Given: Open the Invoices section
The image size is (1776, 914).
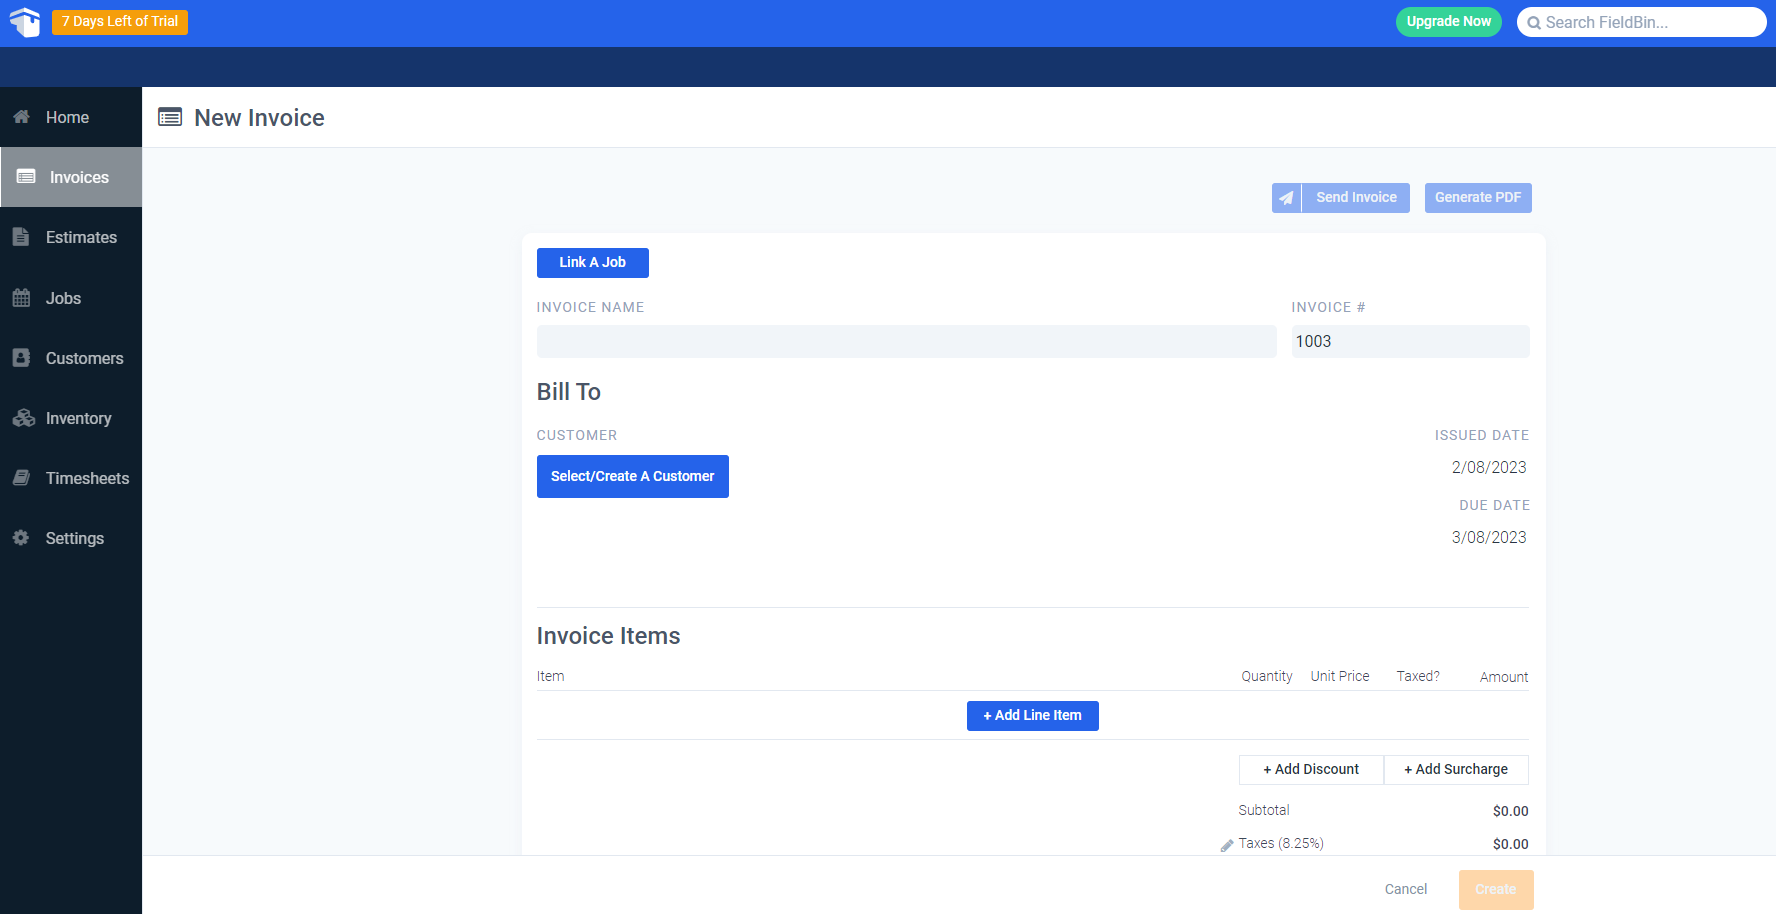Looking at the screenshot, I should coord(71,177).
